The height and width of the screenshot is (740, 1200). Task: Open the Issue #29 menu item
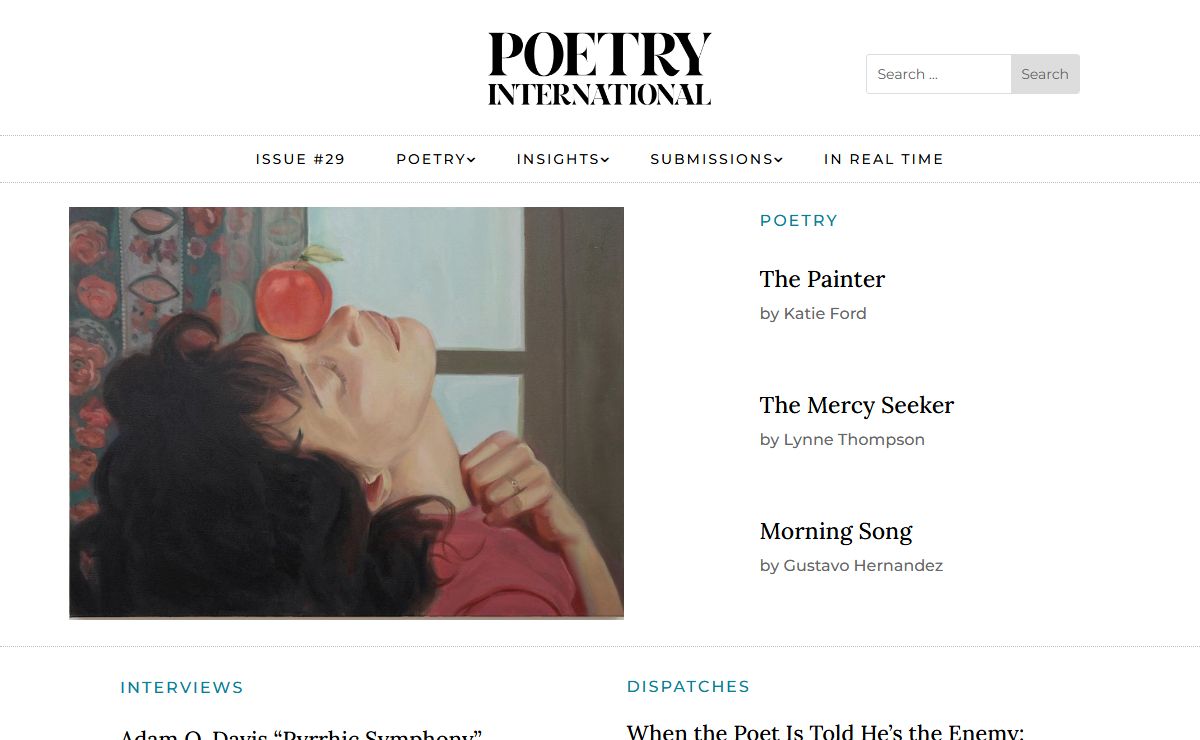(x=300, y=159)
